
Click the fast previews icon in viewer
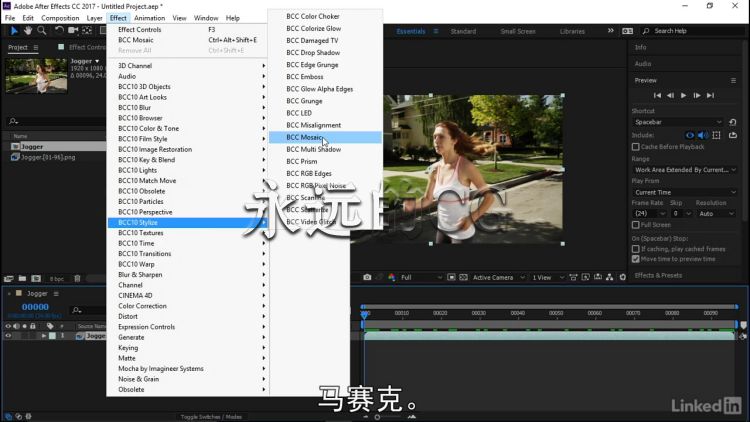(x=585, y=277)
